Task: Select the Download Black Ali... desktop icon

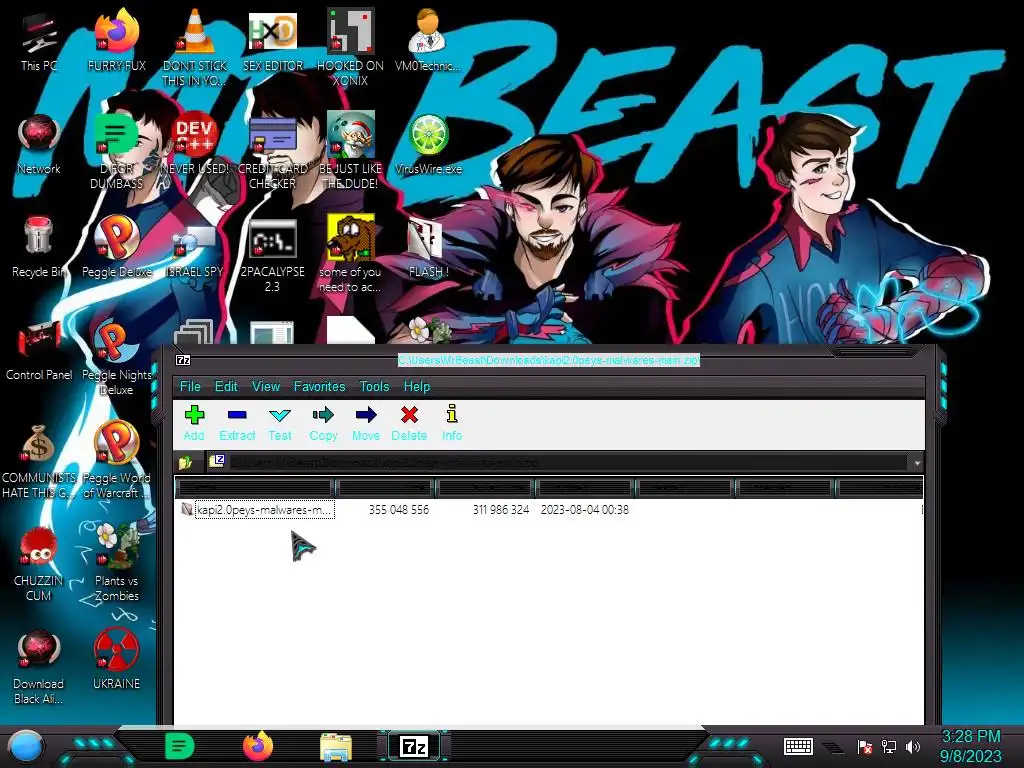Action: point(39,667)
